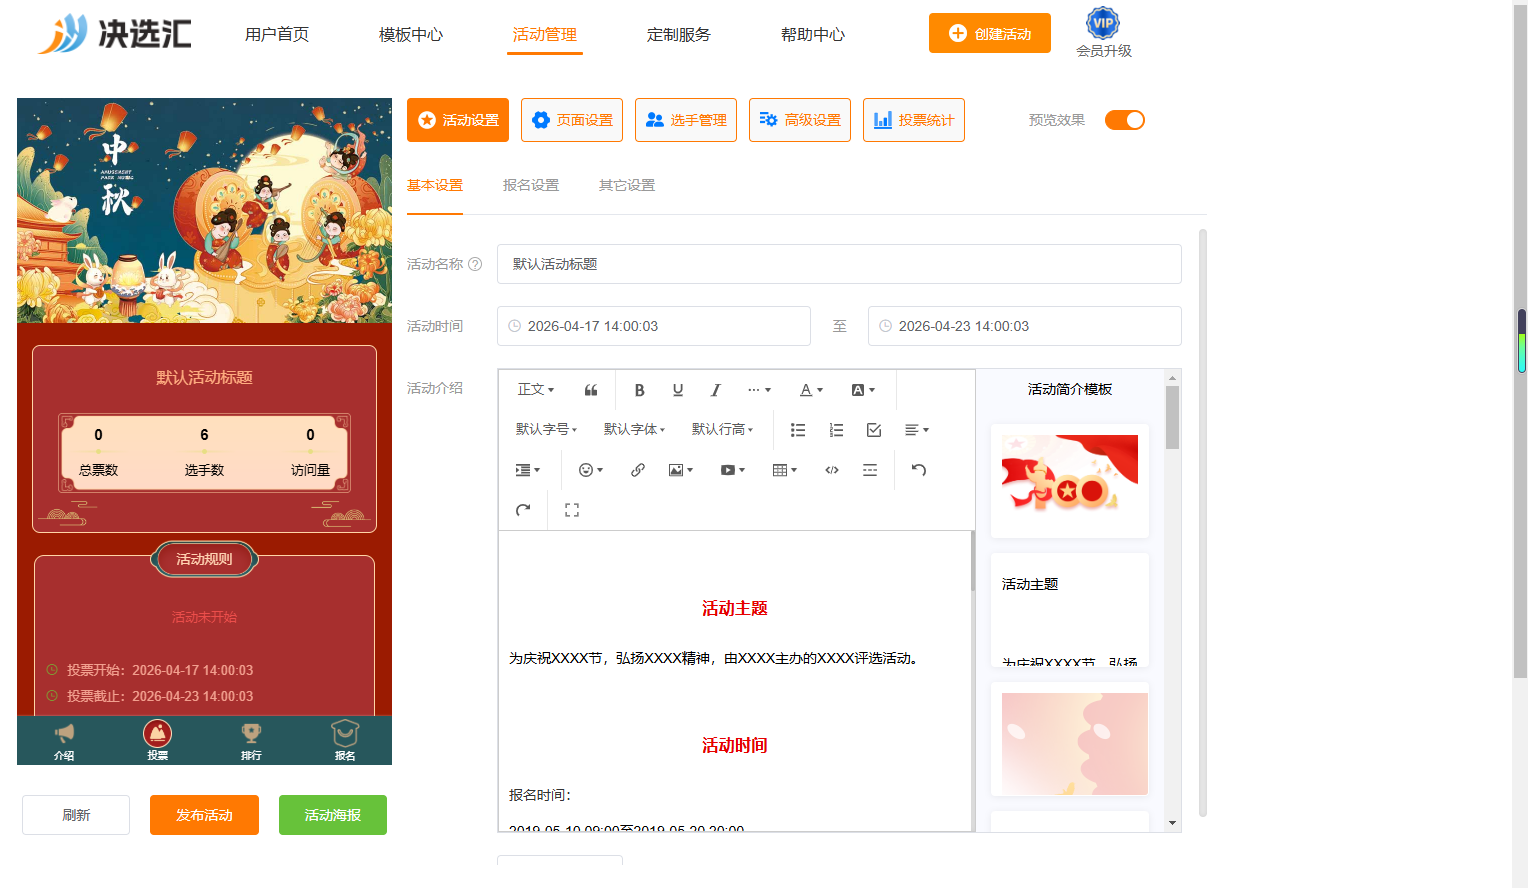Apply underline formatting in the editor
This screenshot has height=888, width=1528.
point(678,390)
